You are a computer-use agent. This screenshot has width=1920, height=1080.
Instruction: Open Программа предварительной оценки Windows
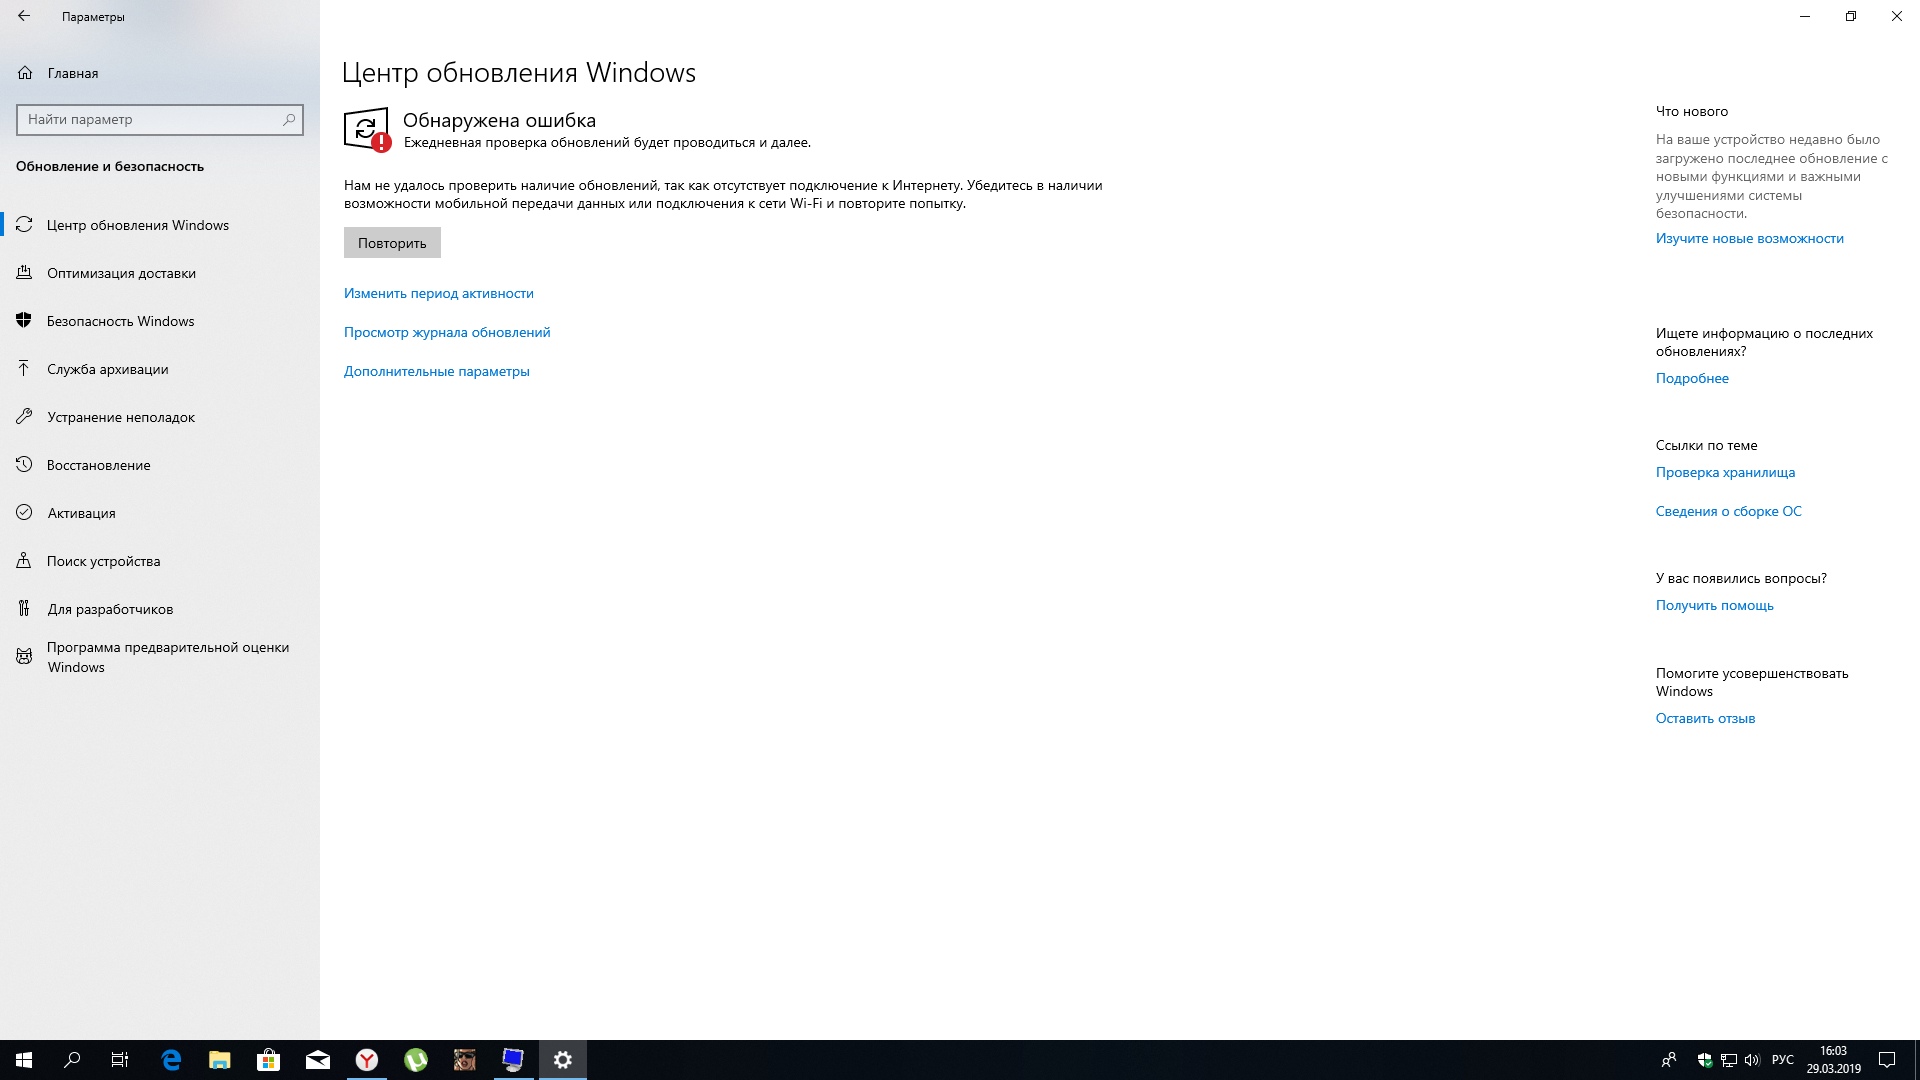[160, 657]
